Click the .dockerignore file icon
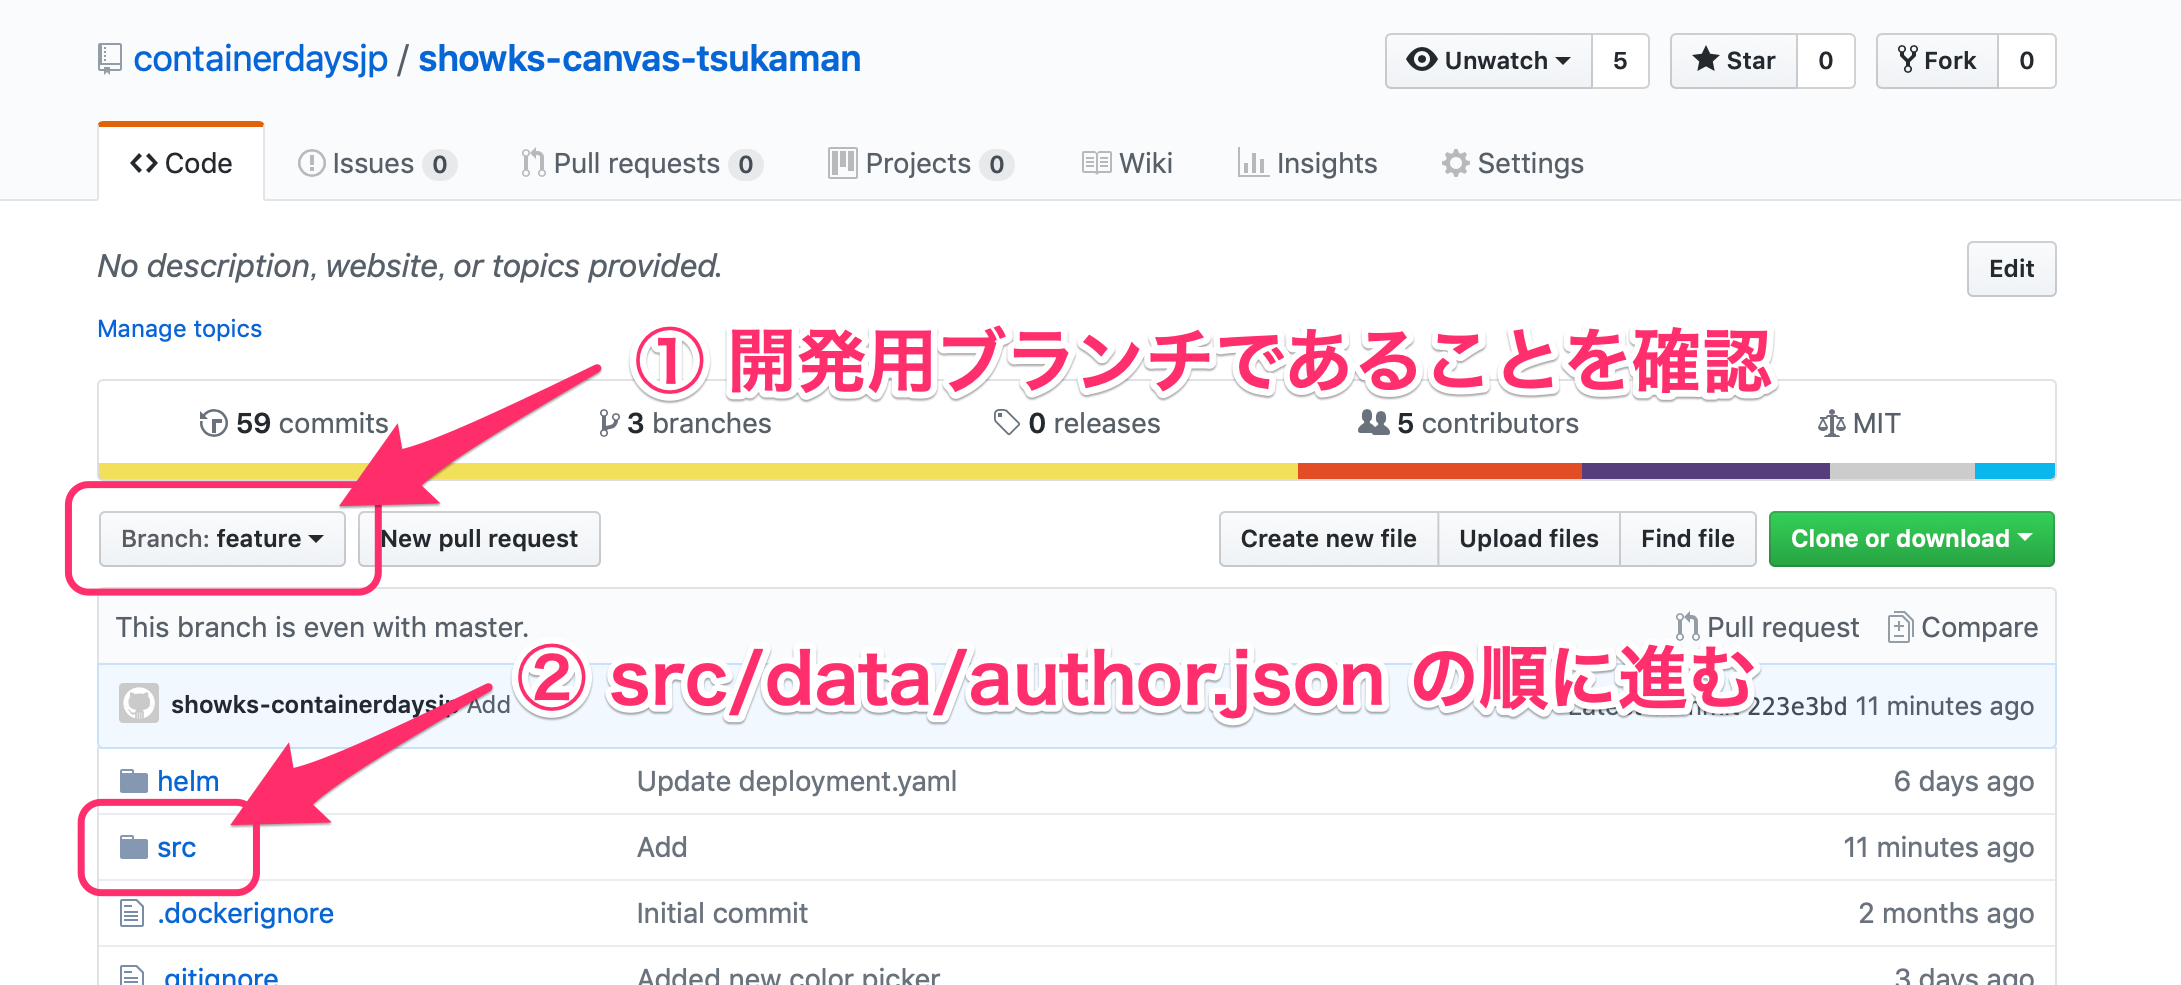Screen dimensions: 2181x985 [132, 913]
